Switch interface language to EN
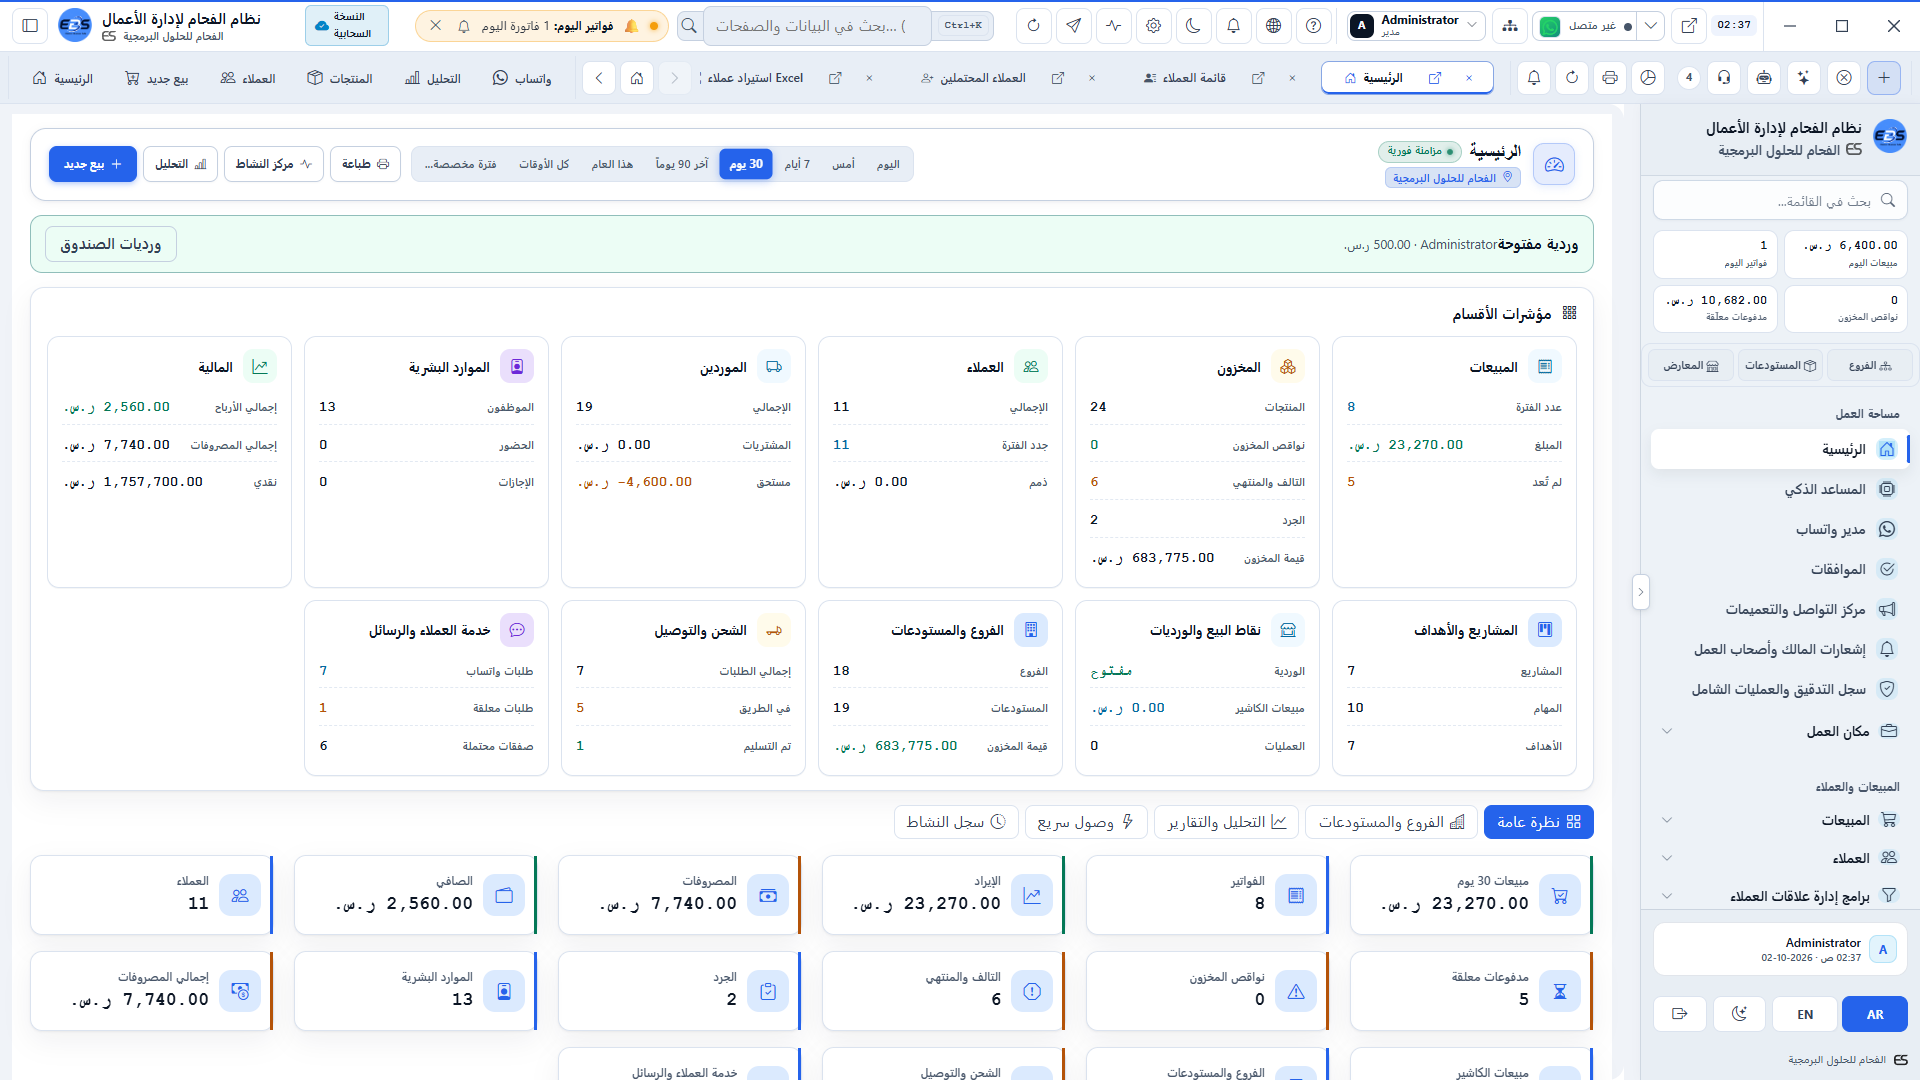This screenshot has height=1080, width=1920. (1805, 1014)
